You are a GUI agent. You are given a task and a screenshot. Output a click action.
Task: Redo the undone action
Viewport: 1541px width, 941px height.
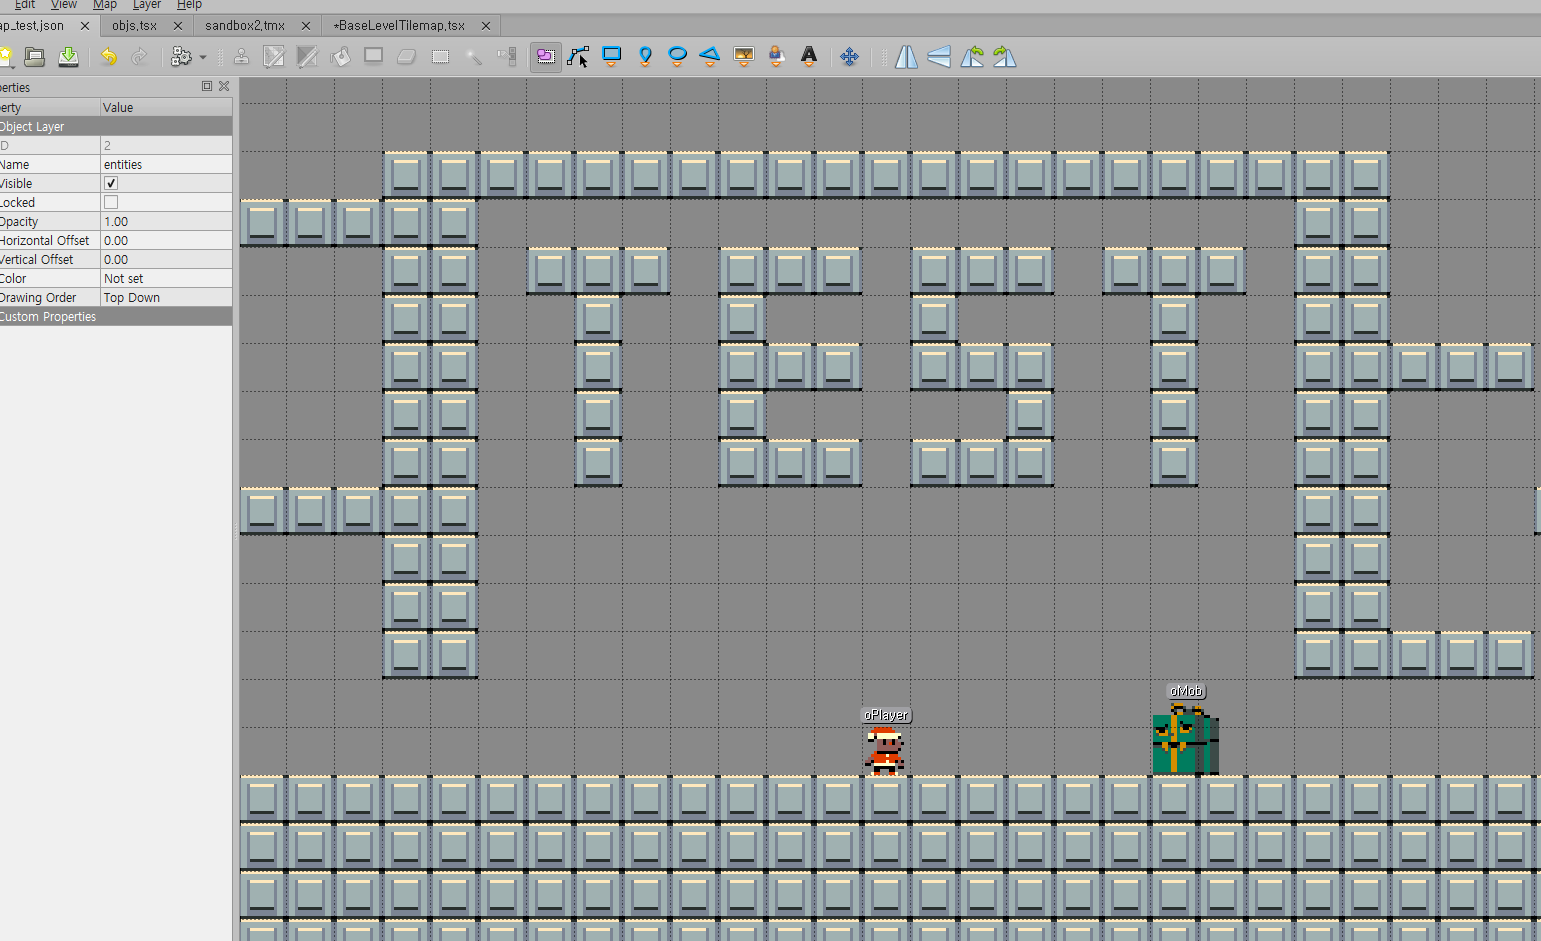(x=140, y=57)
